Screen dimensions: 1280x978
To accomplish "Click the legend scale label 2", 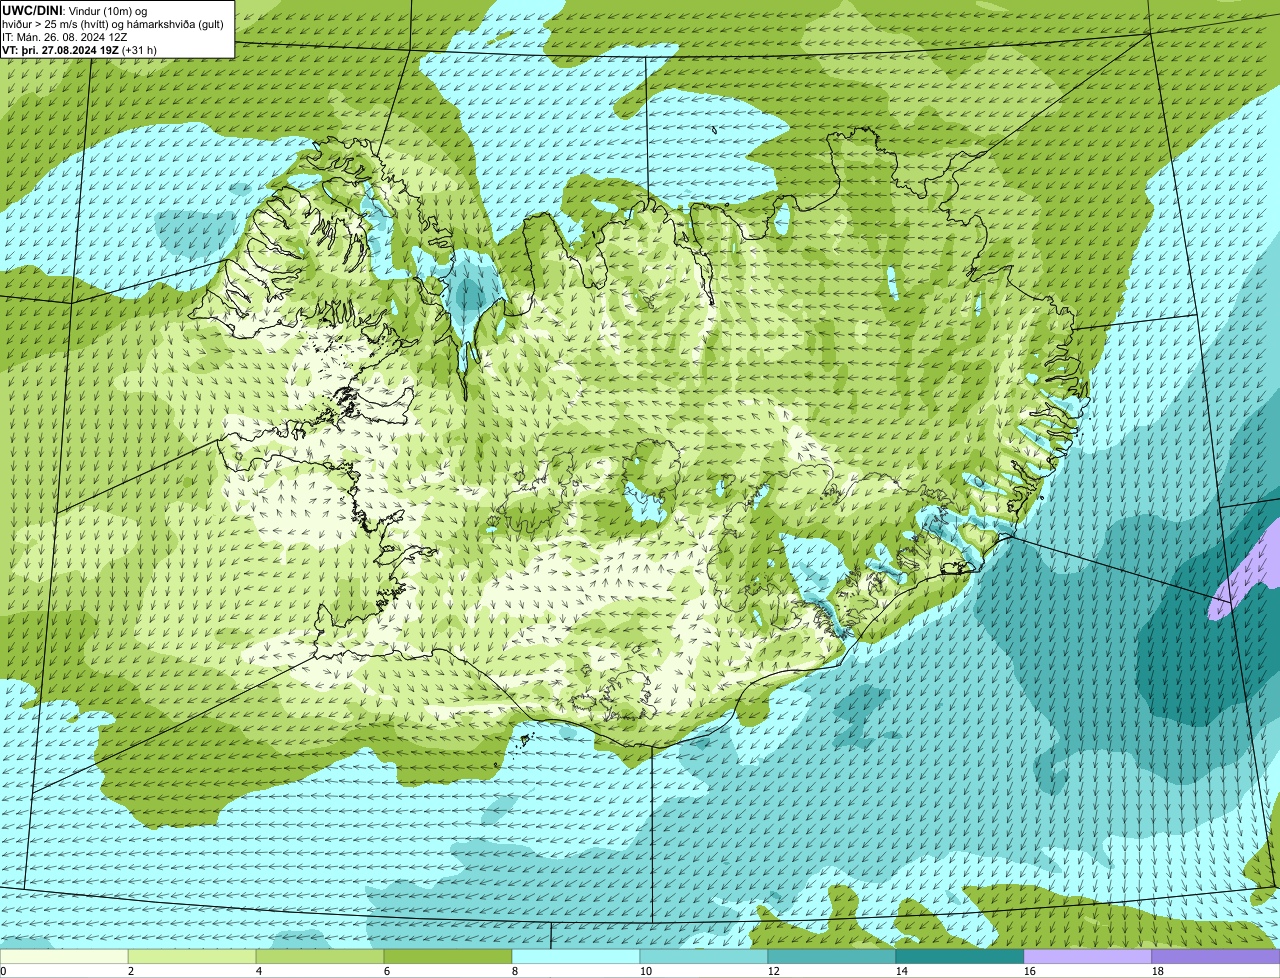I will pyautogui.click(x=131, y=971).
